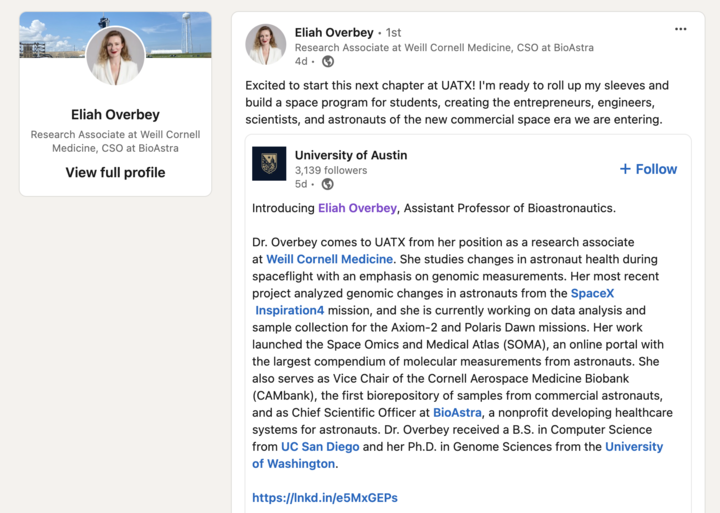The height and width of the screenshot is (513, 720).
Task: Click the University of Austin logo
Action: pyautogui.click(x=269, y=163)
